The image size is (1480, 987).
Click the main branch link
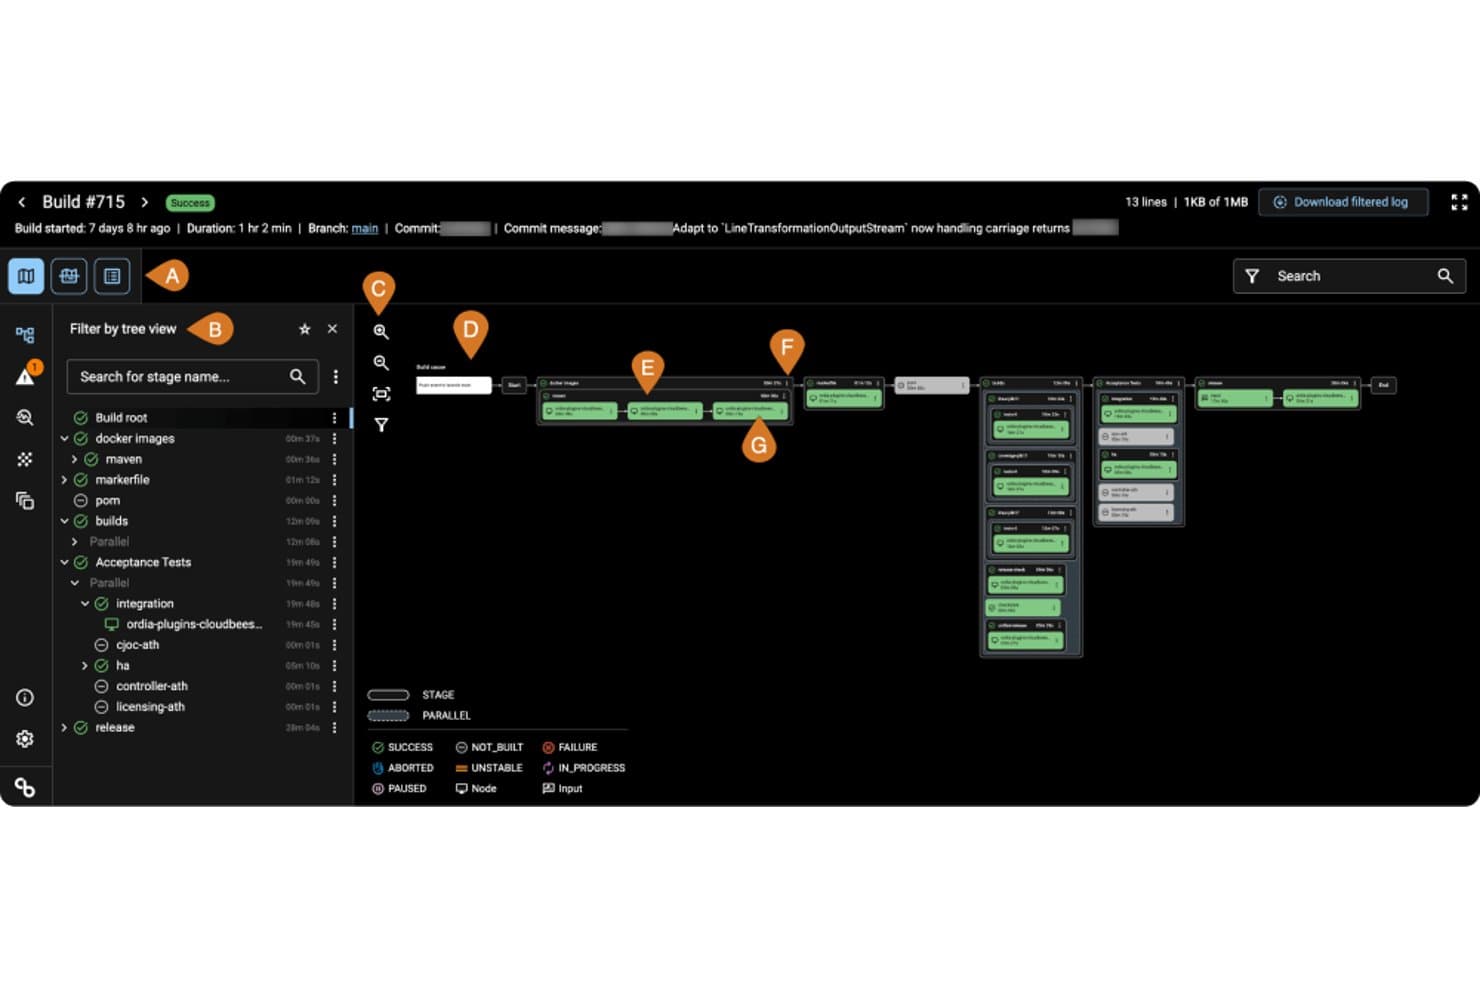coord(365,228)
